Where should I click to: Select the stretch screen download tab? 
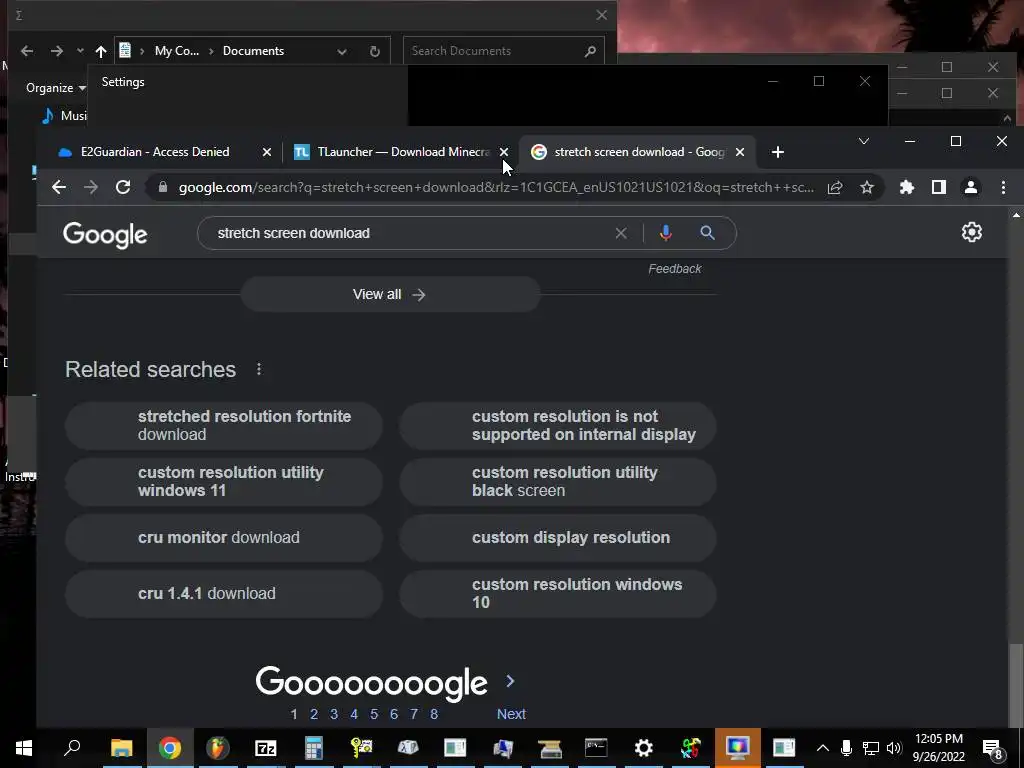click(639, 152)
